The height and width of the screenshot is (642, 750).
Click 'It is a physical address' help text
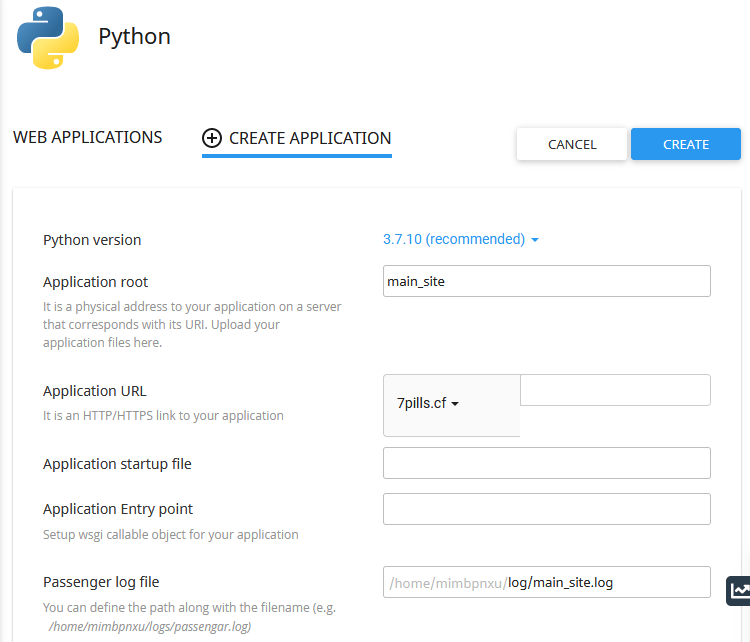192,324
